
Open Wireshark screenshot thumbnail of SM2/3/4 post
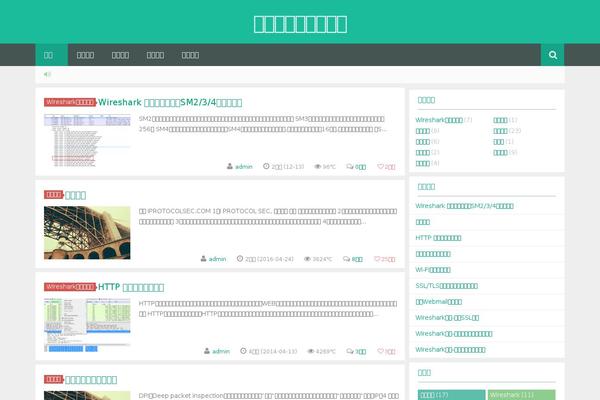[x=87, y=140]
